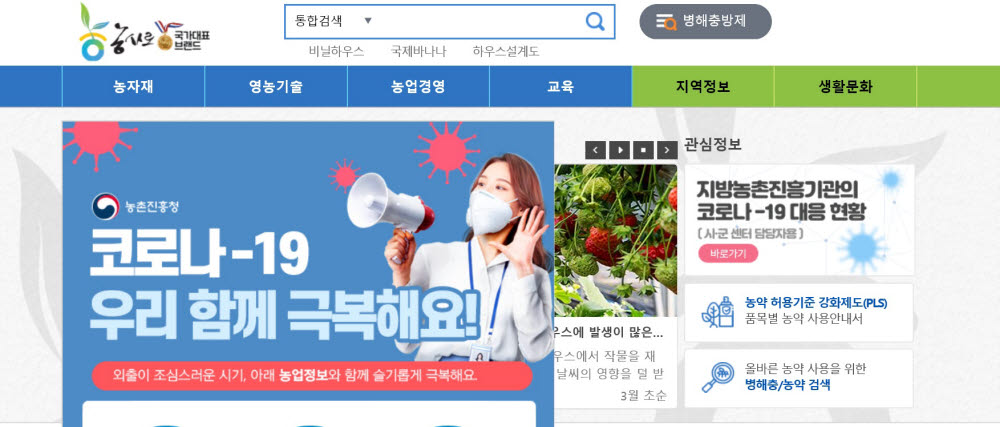The height and width of the screenshot is (427, 1000).
Task: Click the pest search magnifier icon
Action: click(717, 377)
